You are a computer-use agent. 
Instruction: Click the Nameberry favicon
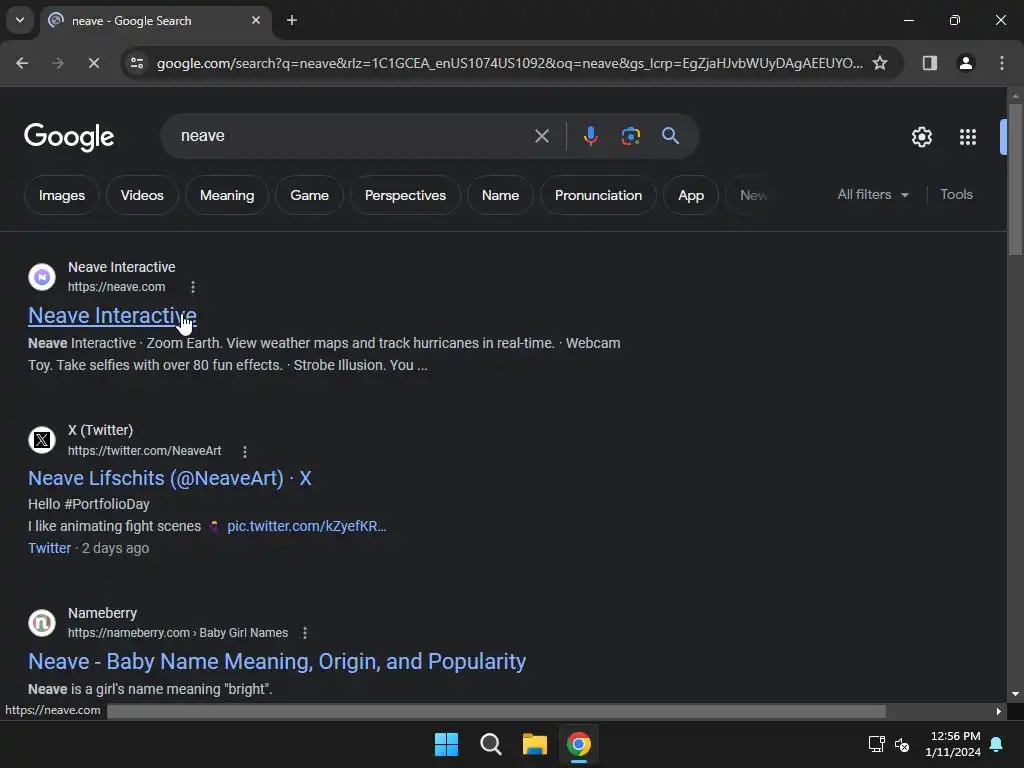42,622
